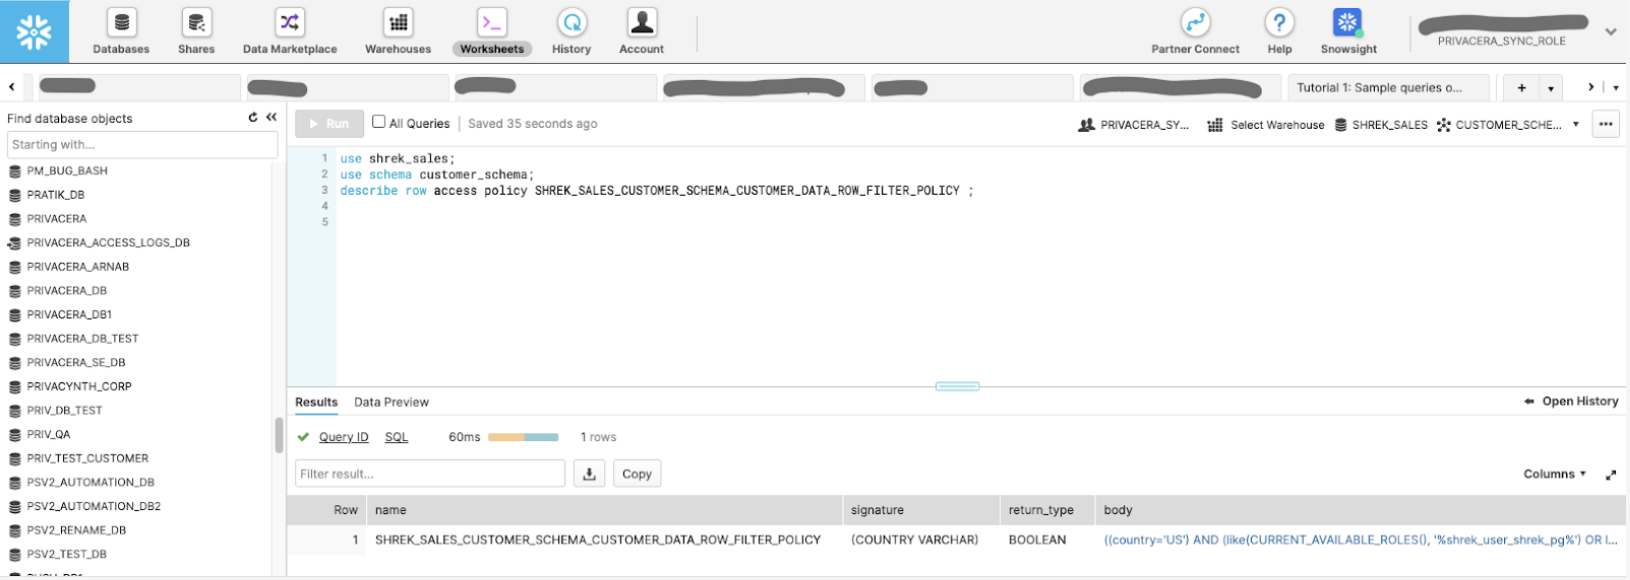The image size is (1630, 580).
Task: Open the worksheet tab dropdown arrow
Action: coord(1550,88)
